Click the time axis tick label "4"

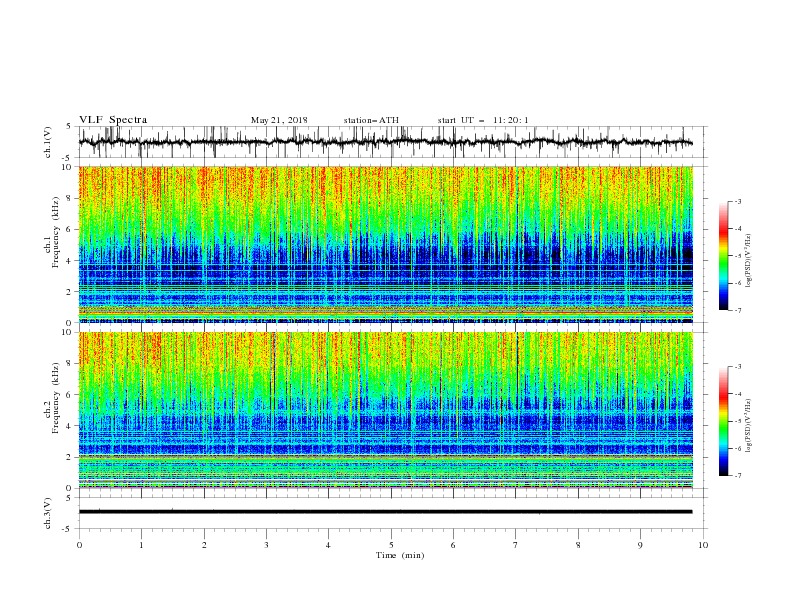328,545
